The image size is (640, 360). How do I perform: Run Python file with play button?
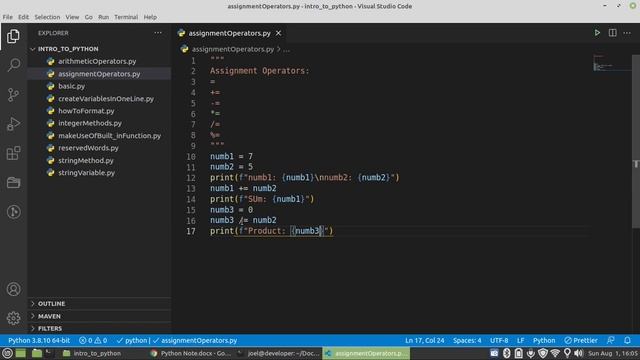[x=597, y=33]
